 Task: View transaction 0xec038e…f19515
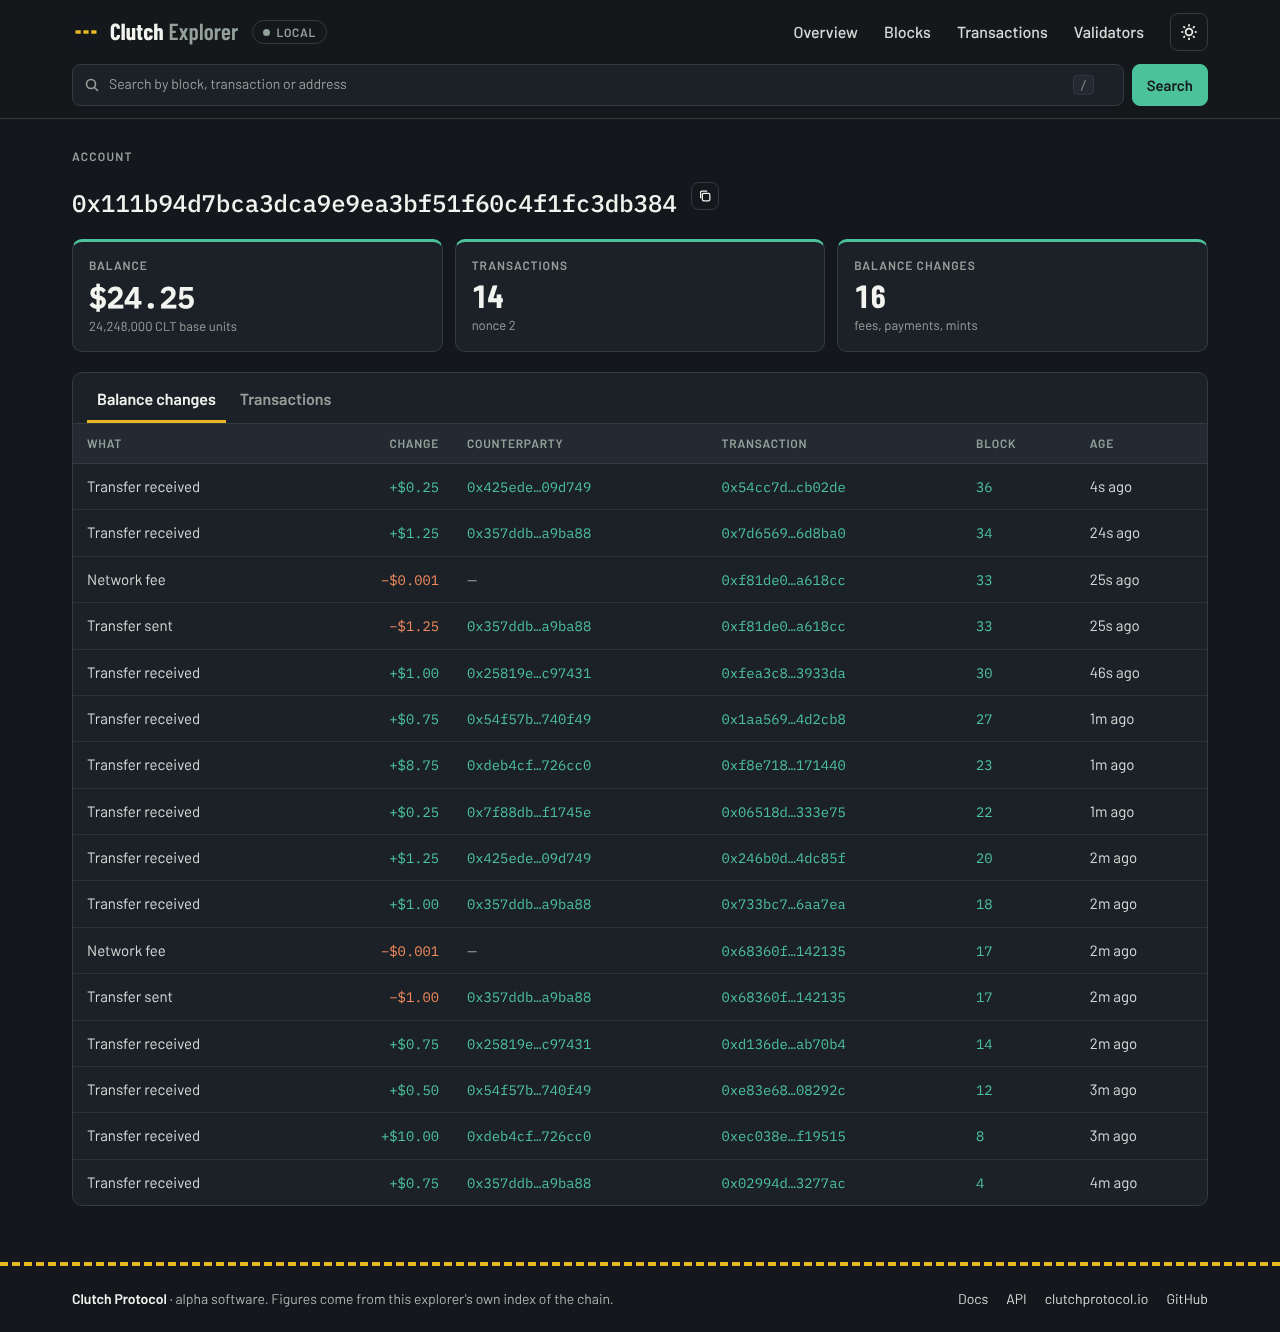pyautogui.click(x=783, y=1136)
